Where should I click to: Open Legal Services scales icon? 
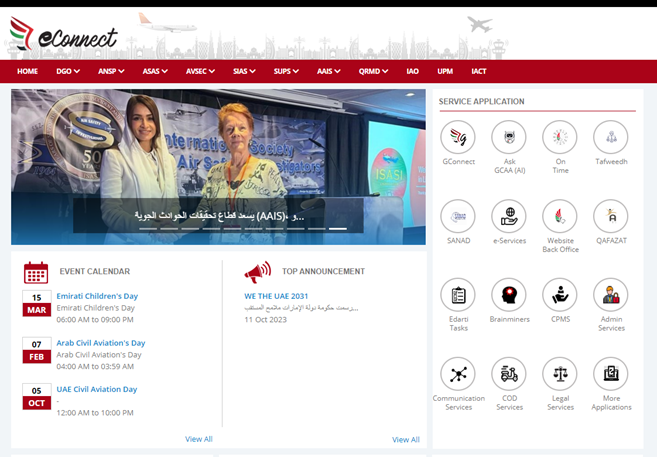point(560,375)
